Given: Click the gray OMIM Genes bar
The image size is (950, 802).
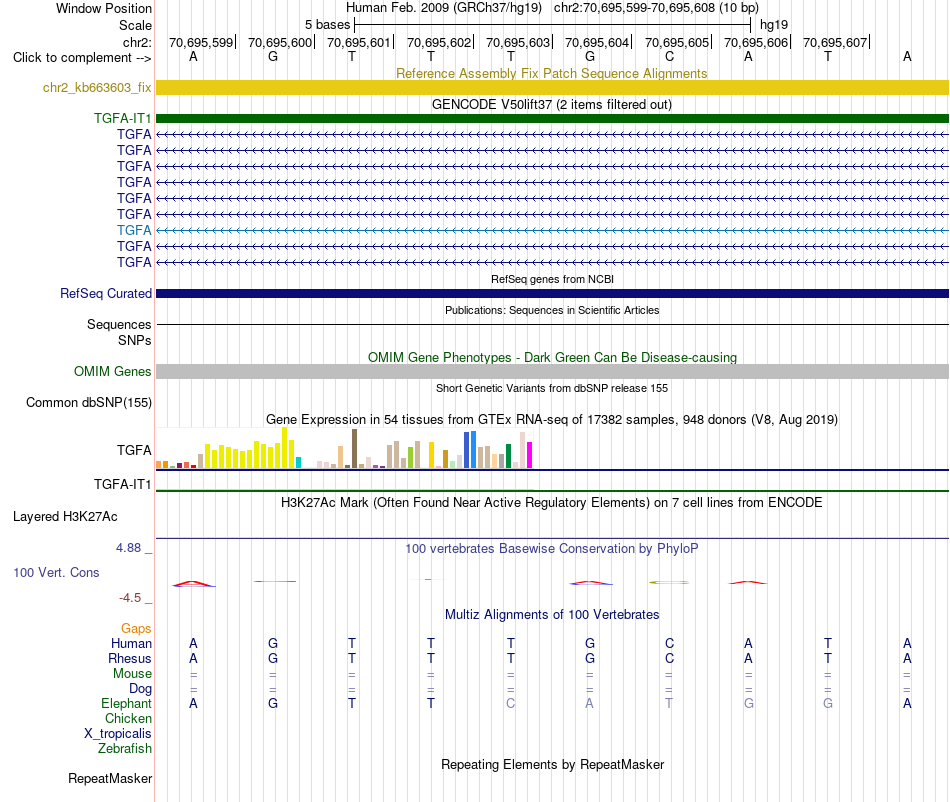Looking at the screenshot, I should (552, 371).
